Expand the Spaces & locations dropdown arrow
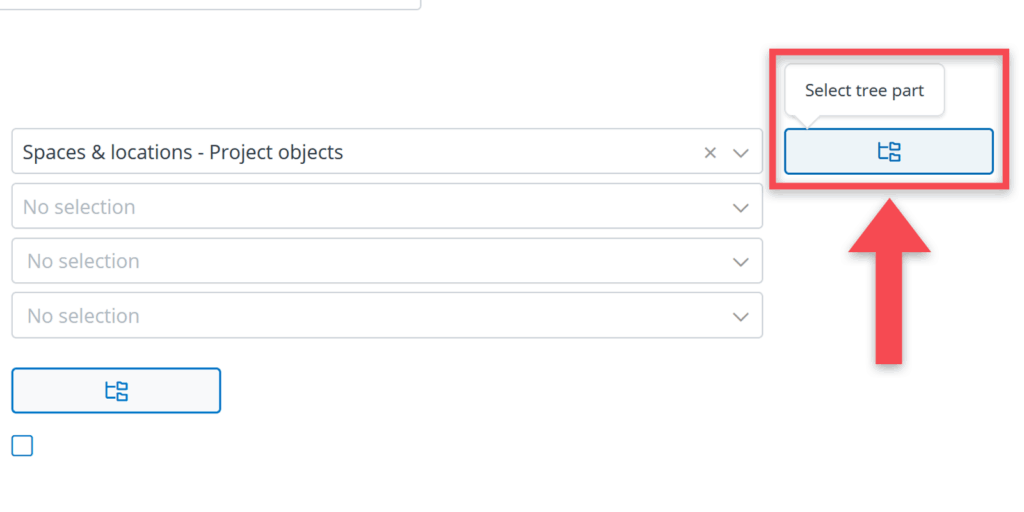The width and height of the screenshot is (1024, 512). 741,153
